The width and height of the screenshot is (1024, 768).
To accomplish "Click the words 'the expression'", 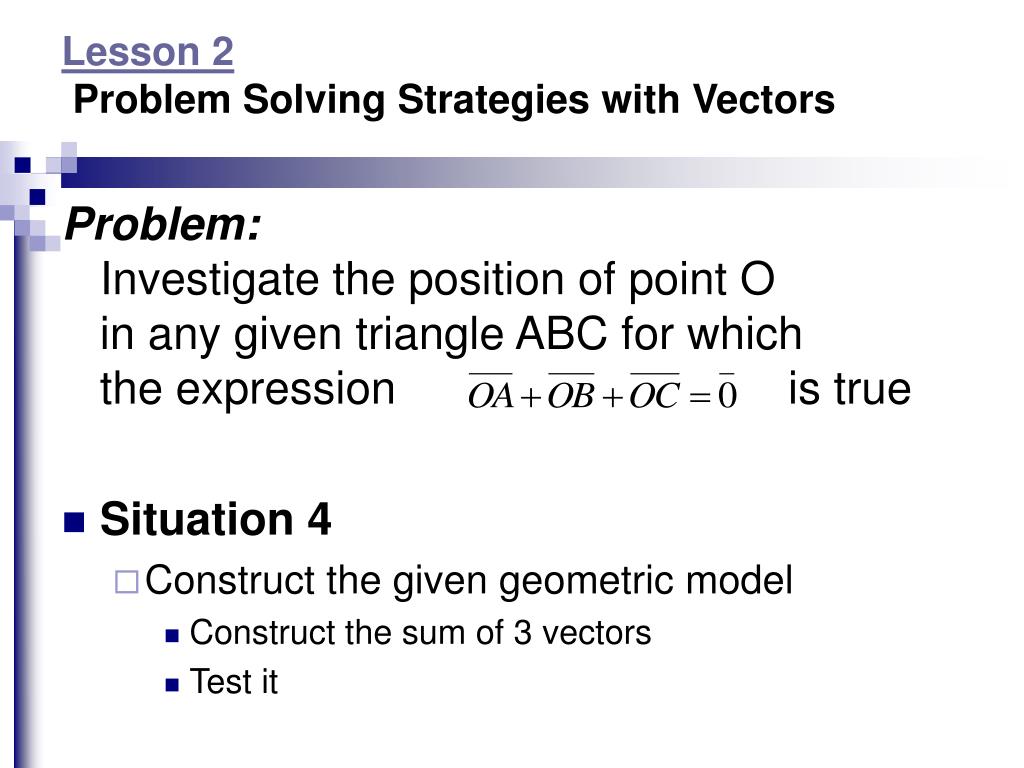I will point(248,388).
